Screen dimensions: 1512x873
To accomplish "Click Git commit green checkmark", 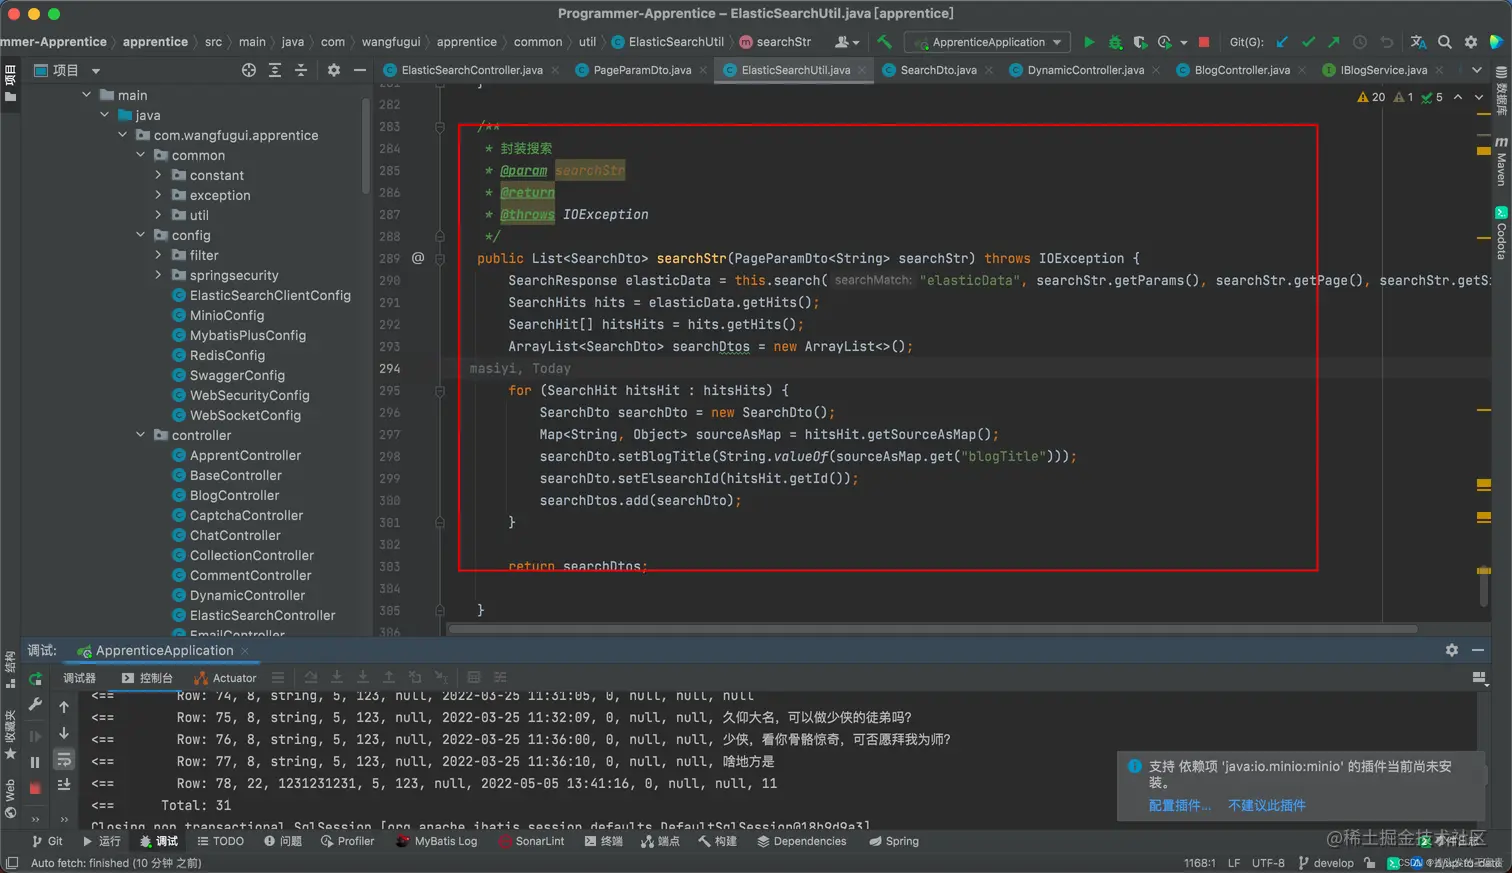I will (1308, 42).
